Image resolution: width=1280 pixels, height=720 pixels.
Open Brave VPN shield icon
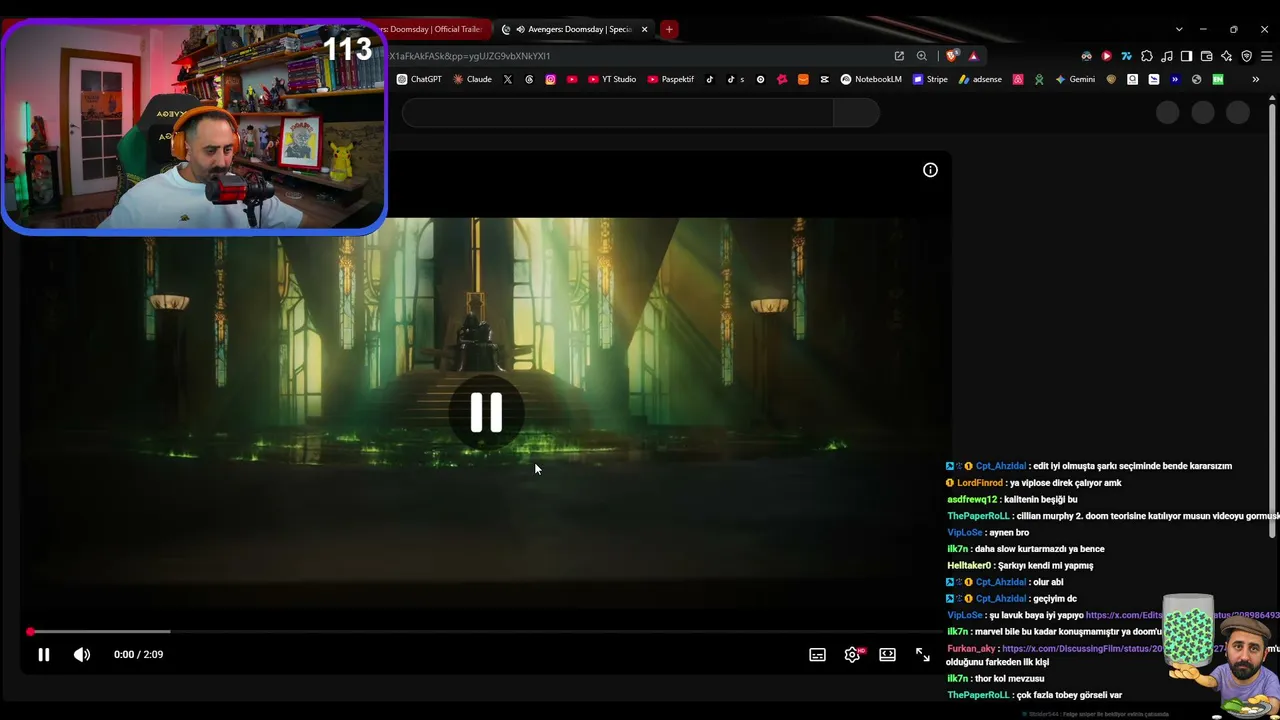point(1246,56)
